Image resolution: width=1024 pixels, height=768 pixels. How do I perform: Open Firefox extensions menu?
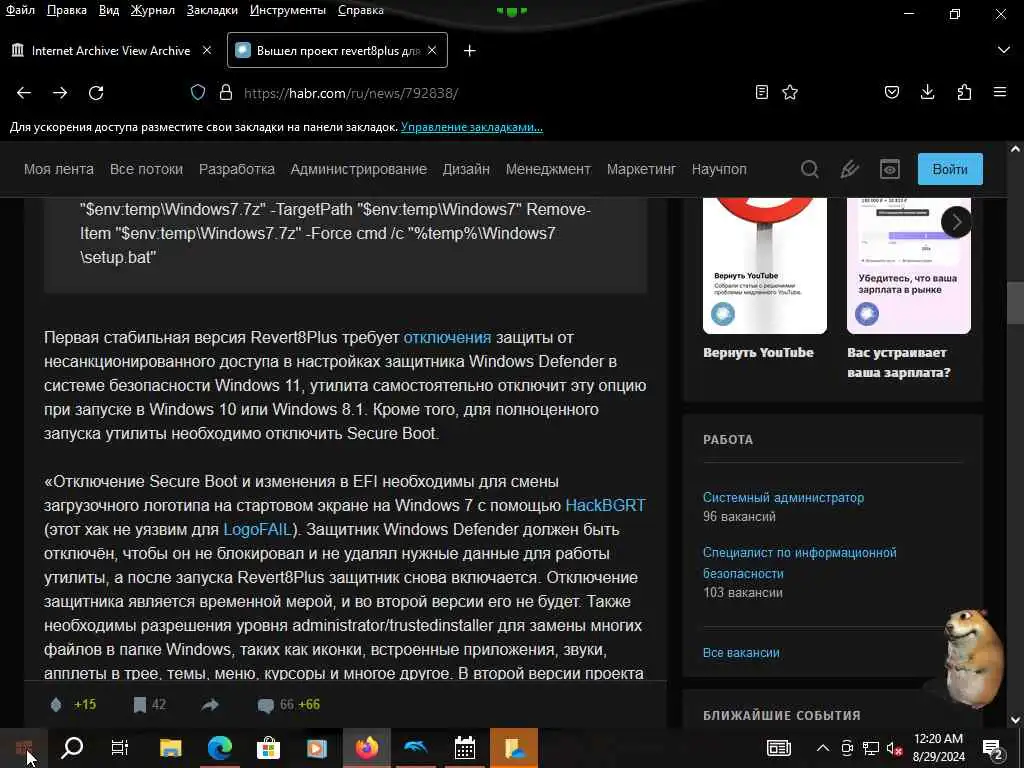click(x=964, y=92)
